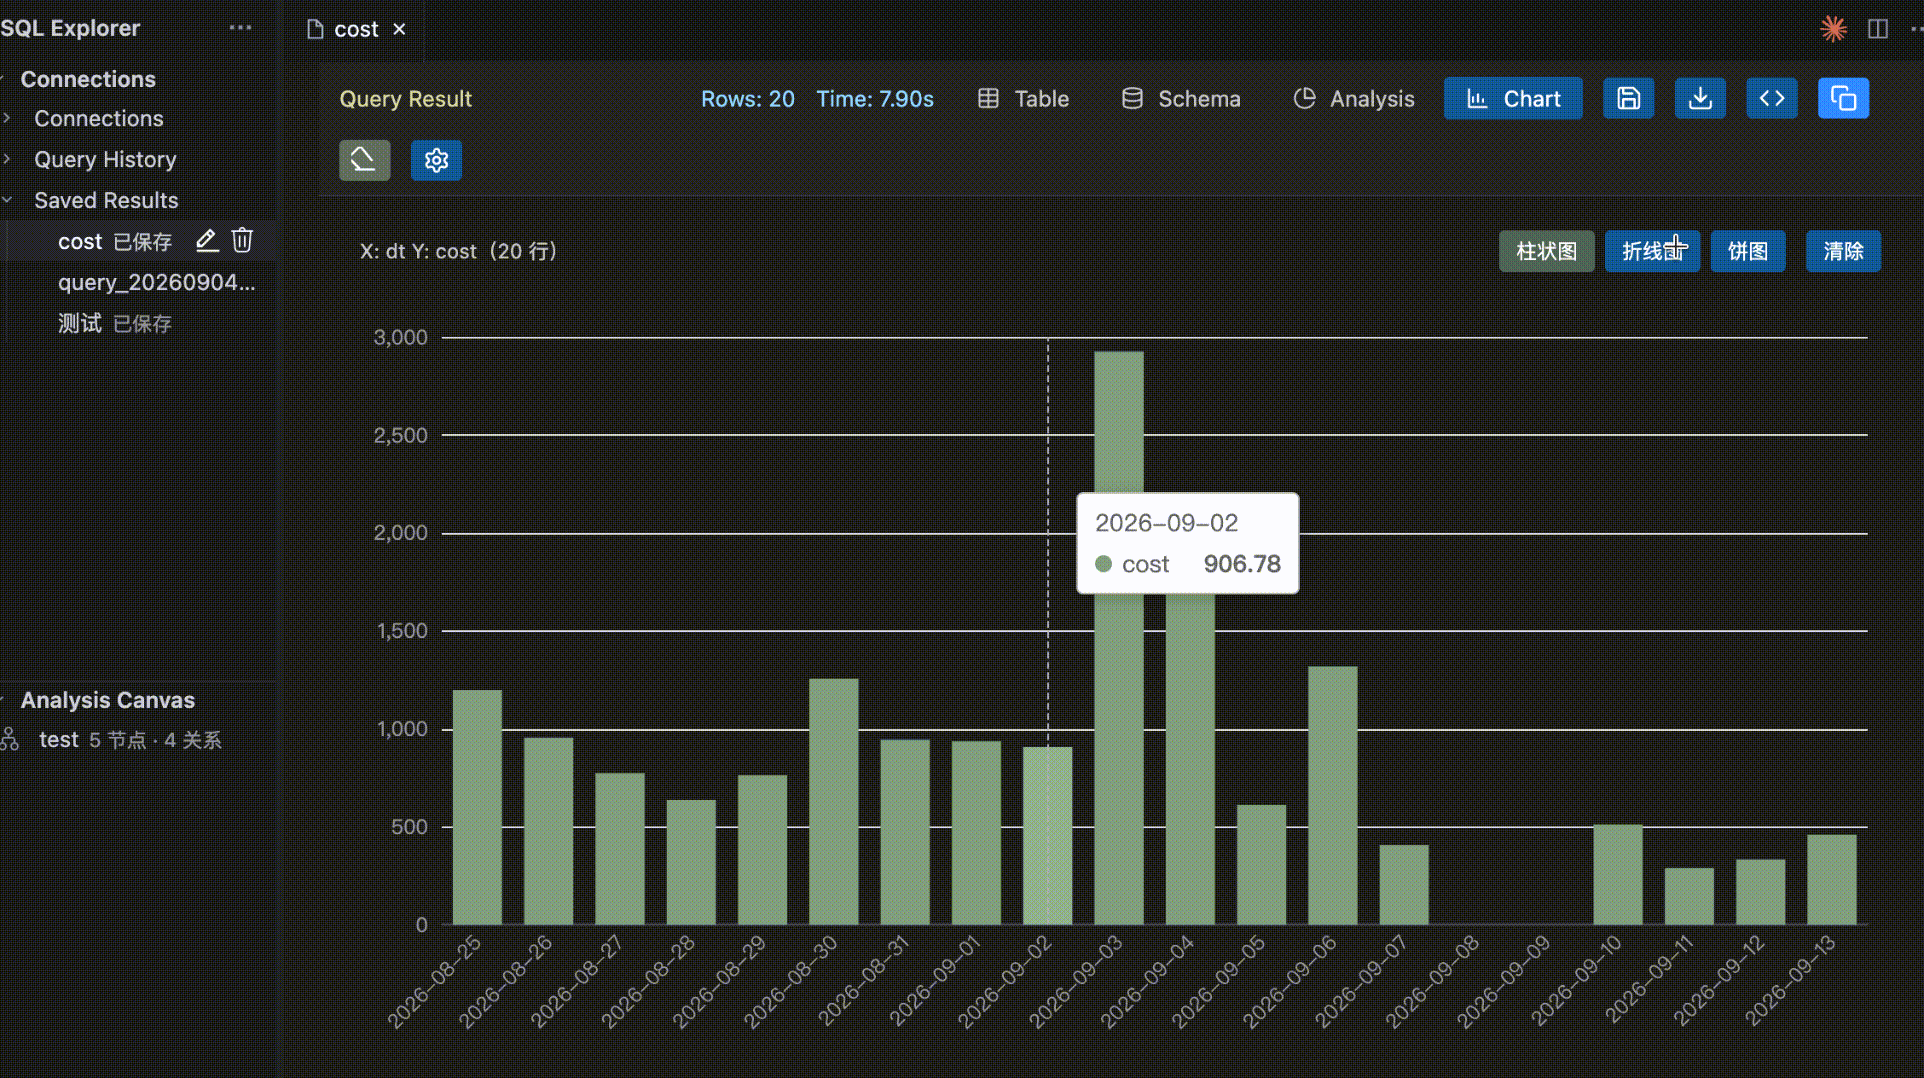
Task: Open the code view brackets icon
Action: point(1772,98)
